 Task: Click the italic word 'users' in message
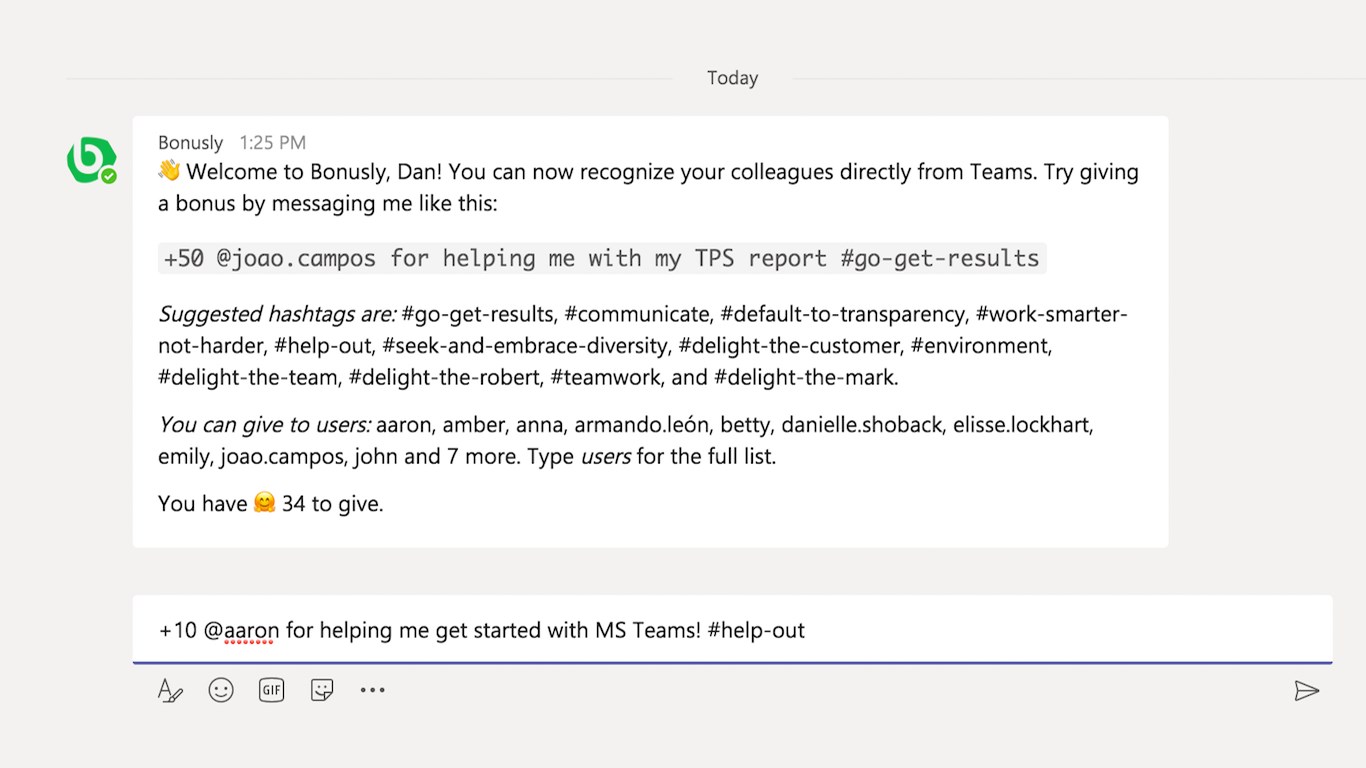coord(606,456)
